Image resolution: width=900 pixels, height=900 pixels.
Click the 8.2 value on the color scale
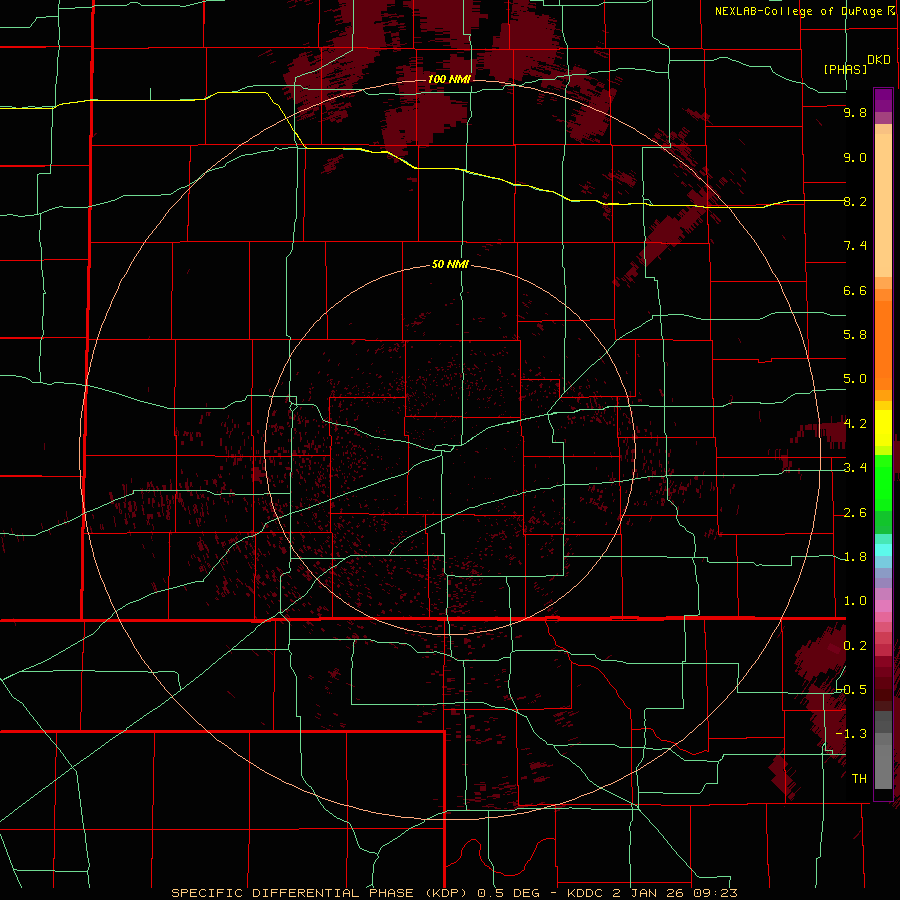(855, 201)
